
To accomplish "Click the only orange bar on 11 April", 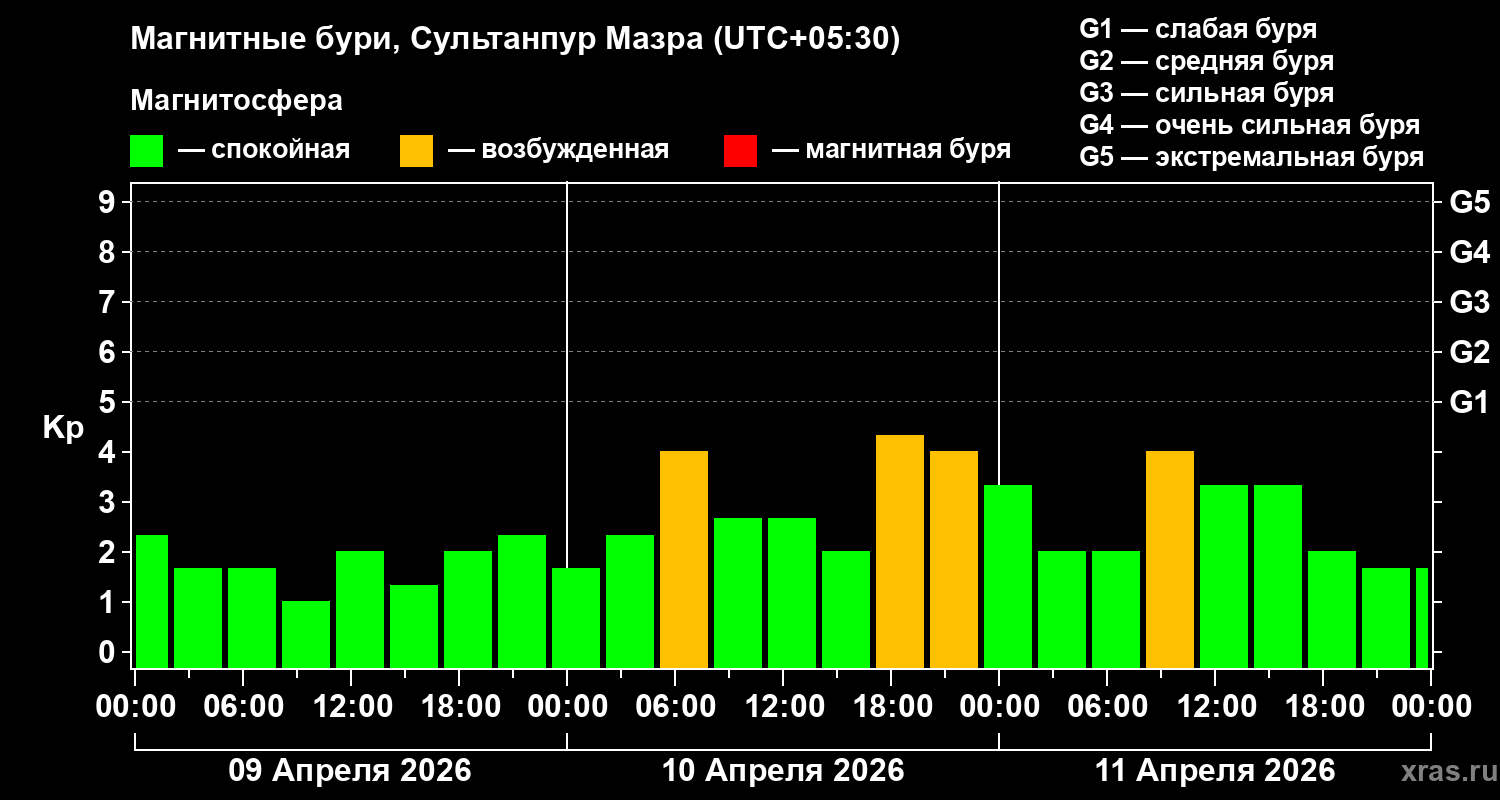I will click(x=1170, y=559).
